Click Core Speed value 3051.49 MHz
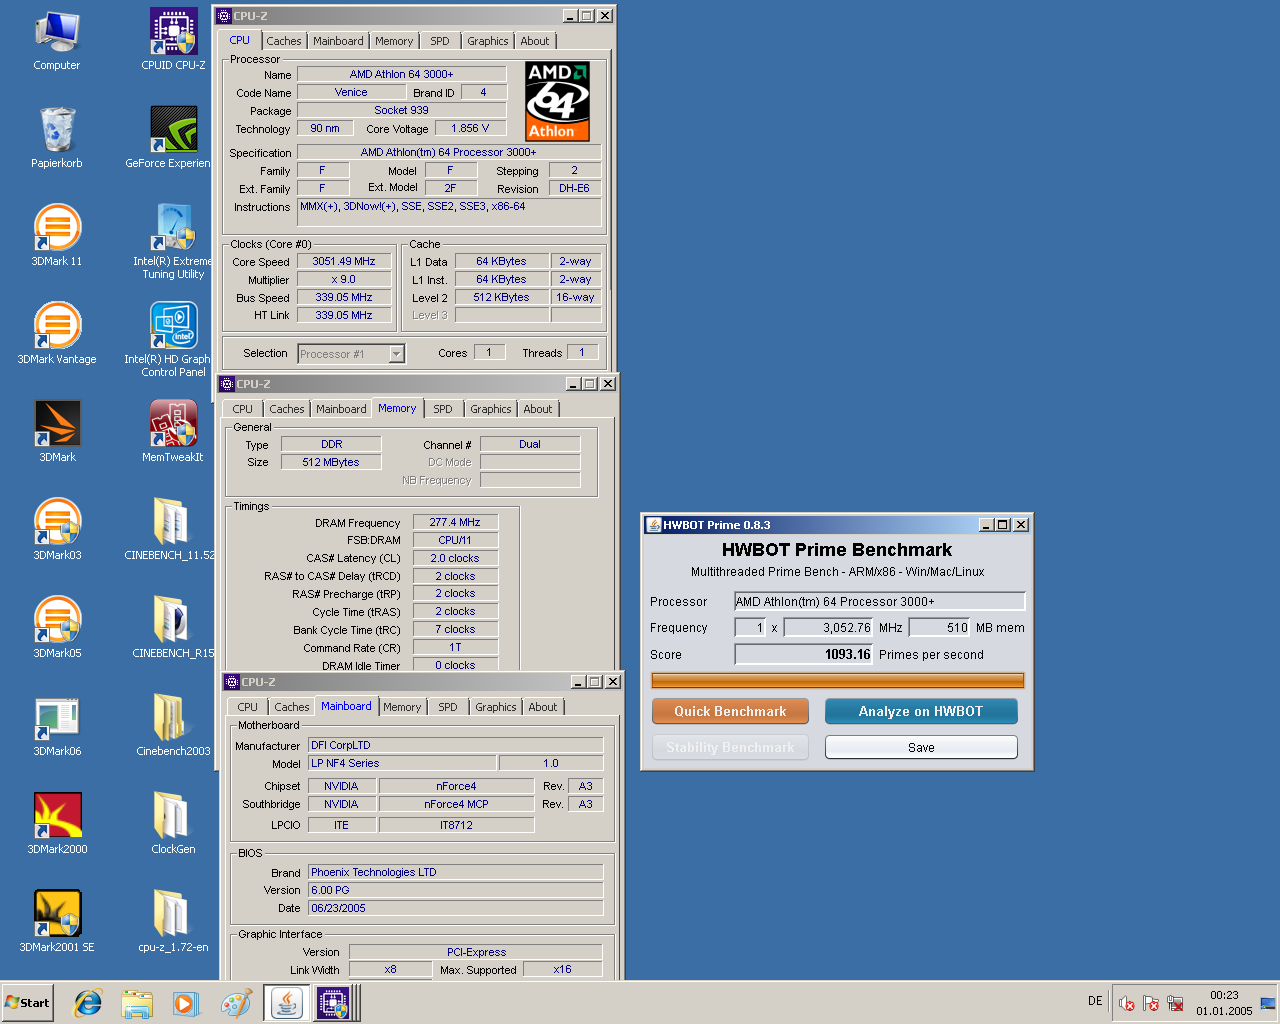 point(344,261)
